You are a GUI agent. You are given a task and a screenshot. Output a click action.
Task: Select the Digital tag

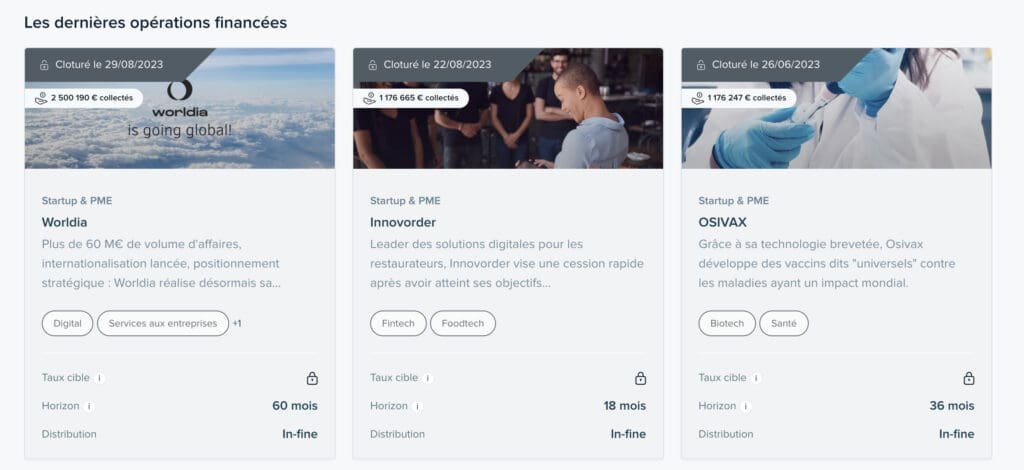[x=67, y=323]
